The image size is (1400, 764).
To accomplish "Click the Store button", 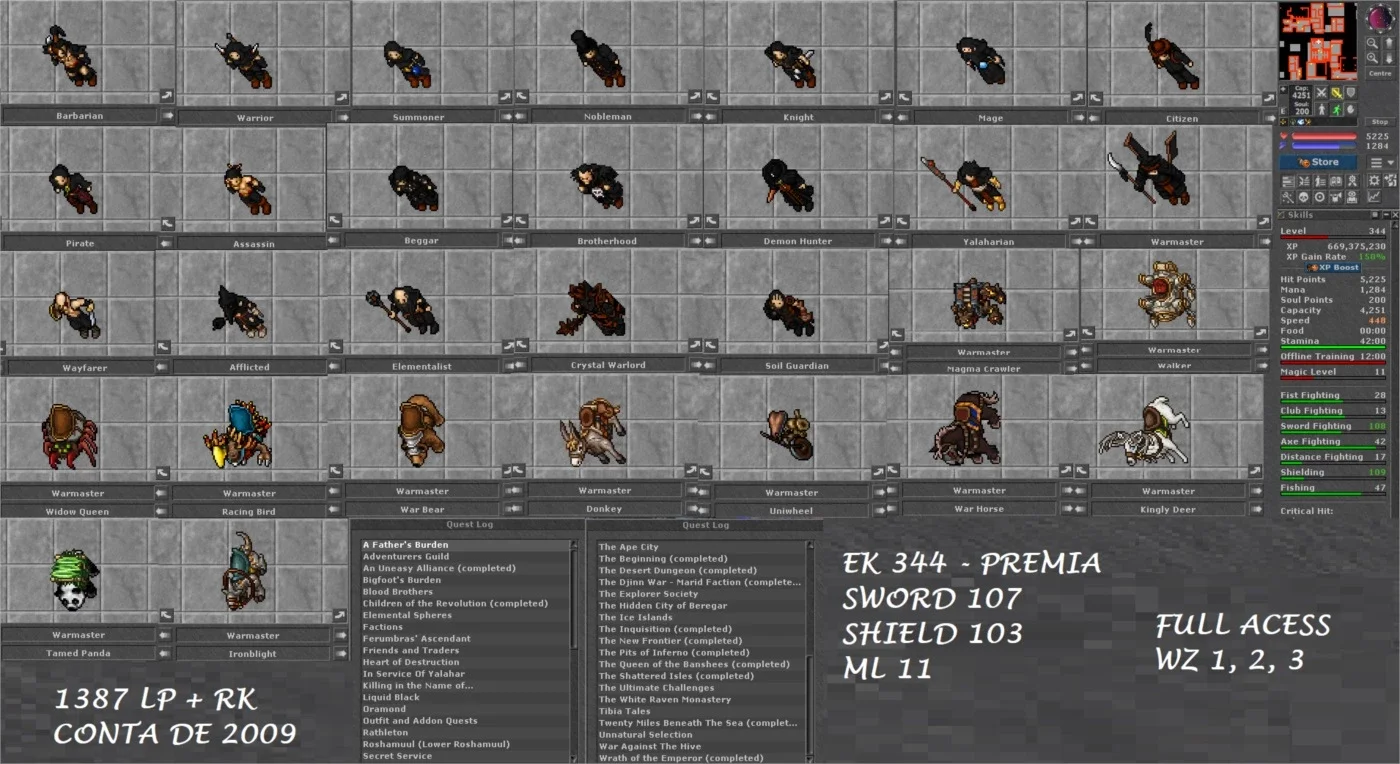I will coord(1318,162).
